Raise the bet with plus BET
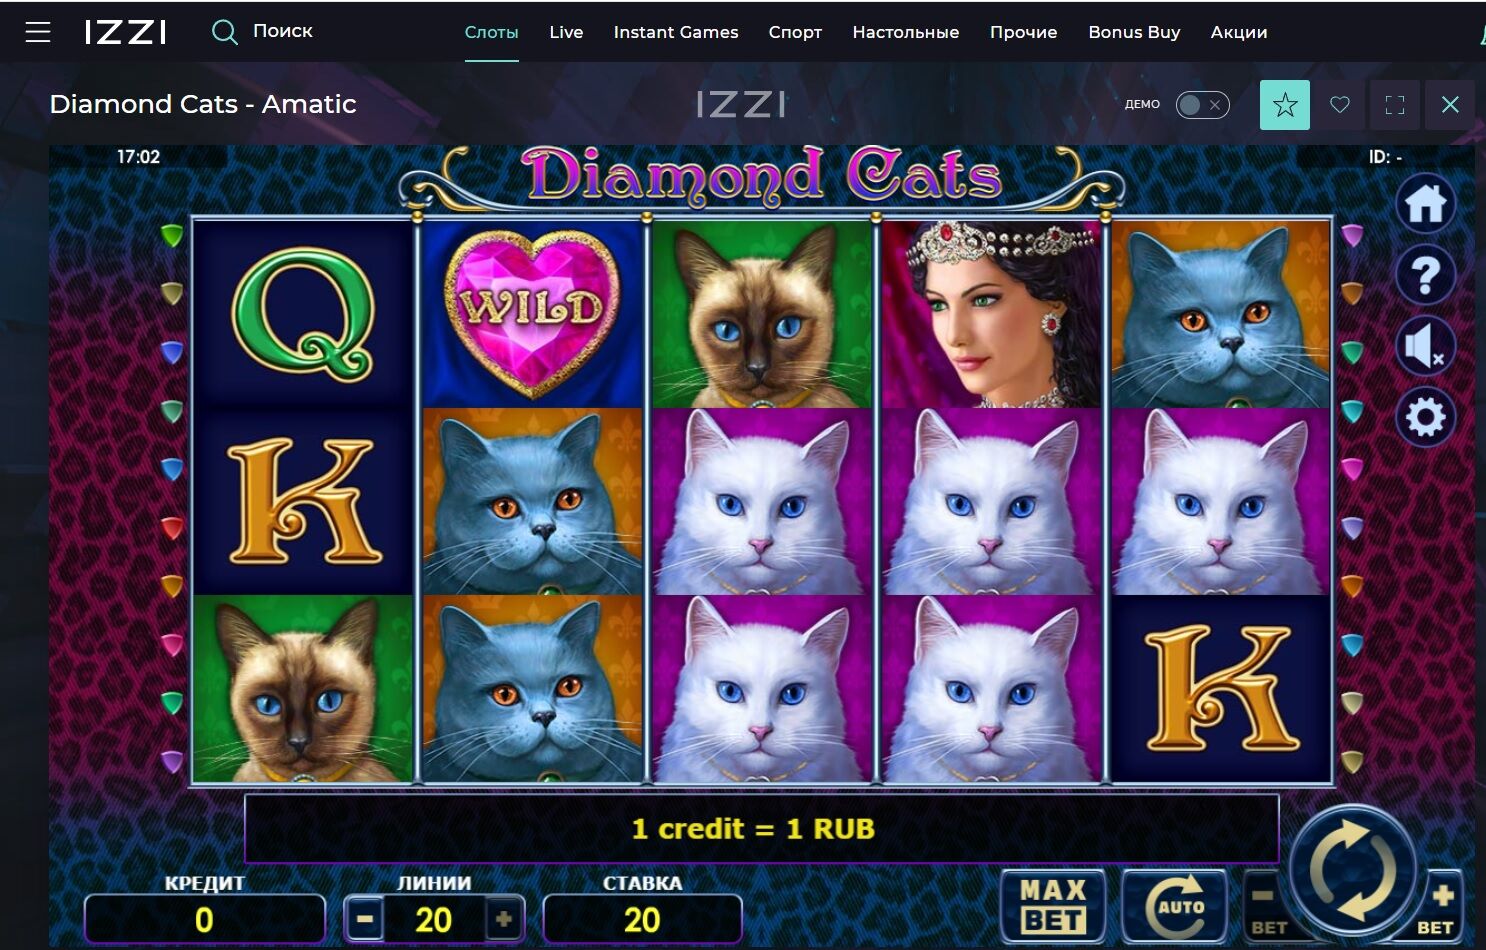 [1439, 908]
